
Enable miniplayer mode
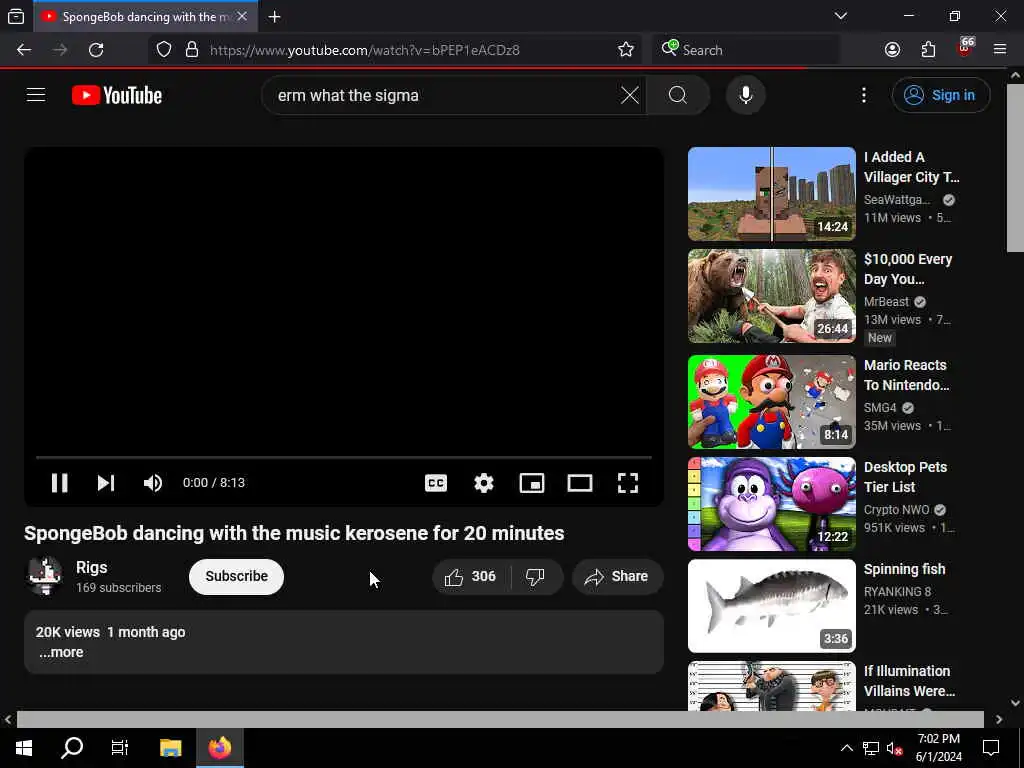click(x=532, y=483)
